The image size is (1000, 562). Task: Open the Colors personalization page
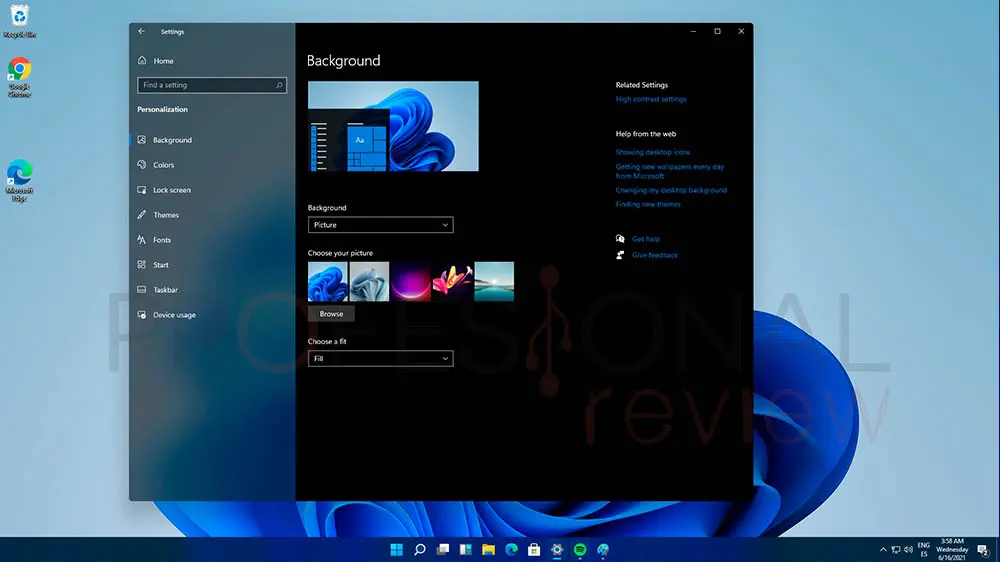tap(163, 165)
